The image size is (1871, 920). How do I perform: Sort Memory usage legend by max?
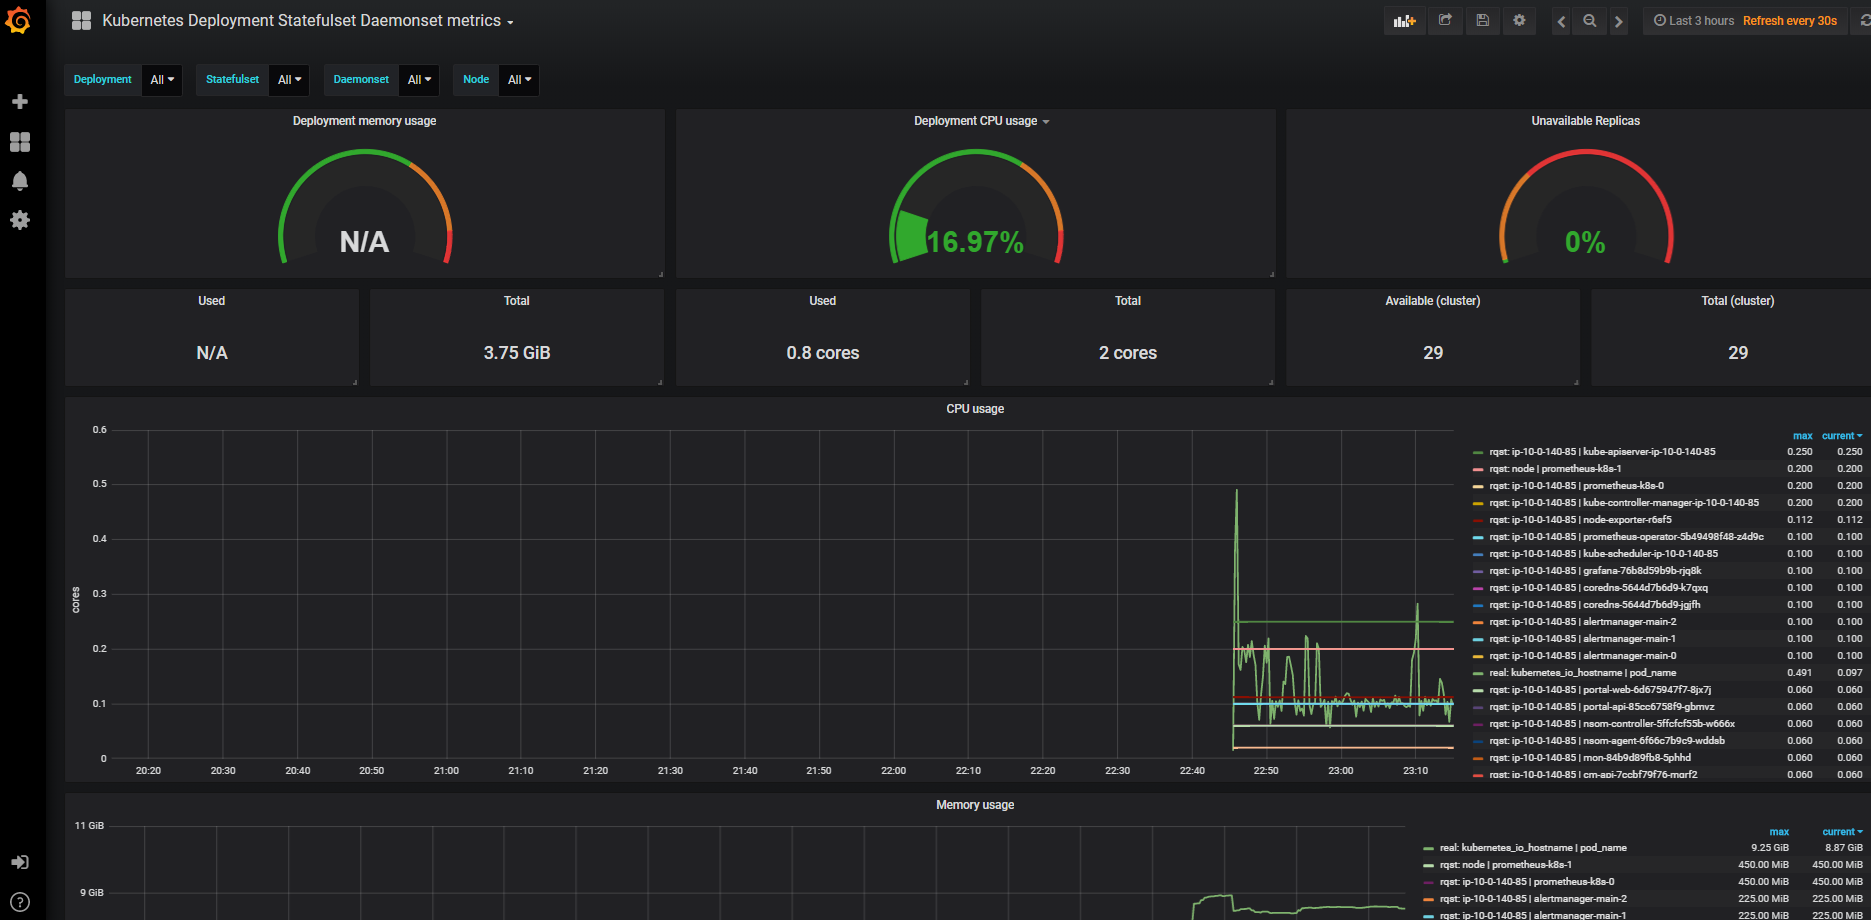1779,832
